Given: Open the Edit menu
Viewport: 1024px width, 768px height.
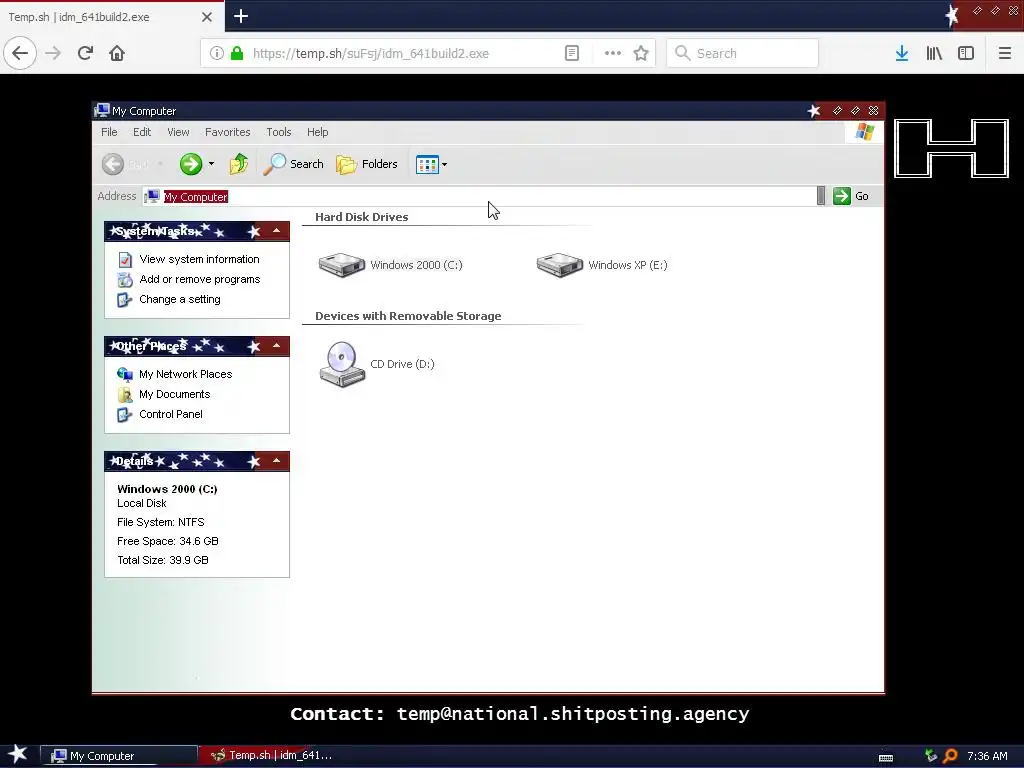Looking at the screenshot, I should pos(142,132).
